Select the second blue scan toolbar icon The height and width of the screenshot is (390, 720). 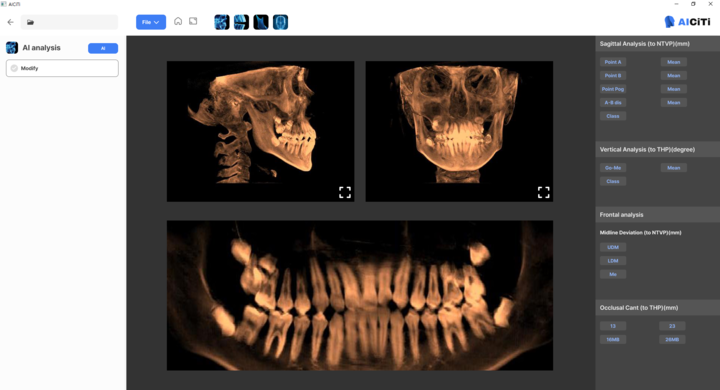pyautogui.click(x=241, y=22)
